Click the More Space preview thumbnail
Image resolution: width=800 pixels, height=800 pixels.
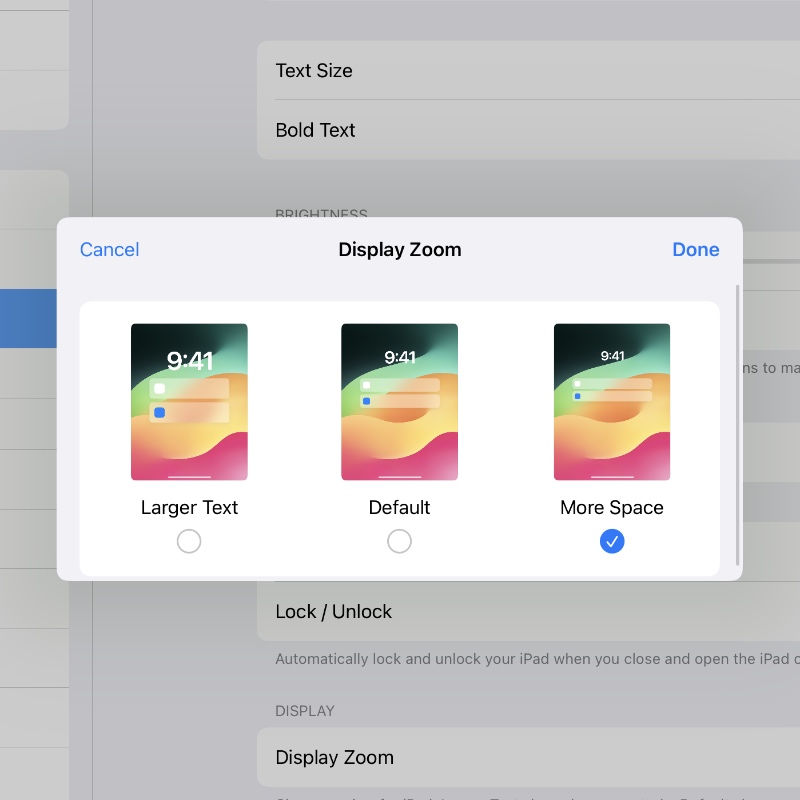coord(612,402)
